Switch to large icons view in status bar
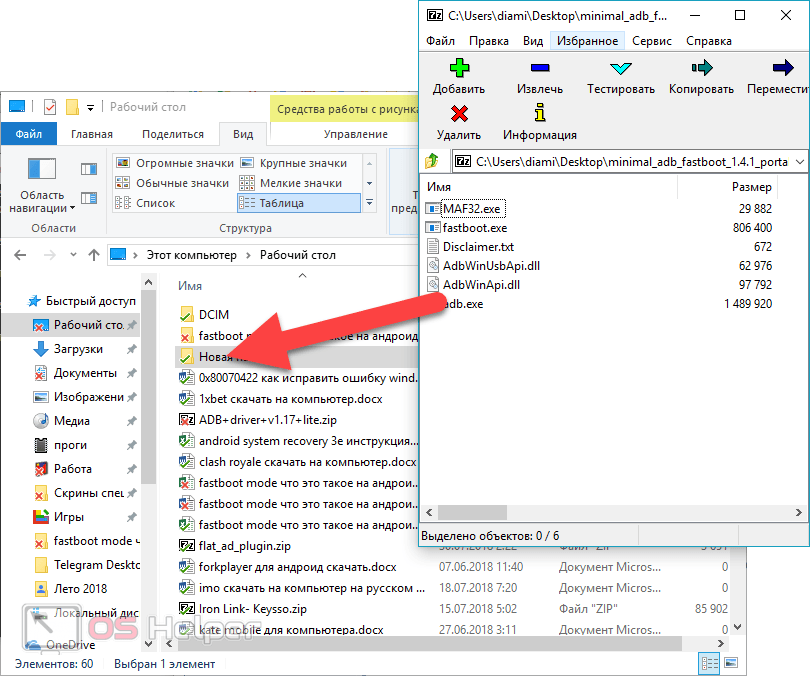810x676 pixels. pos(730,663)
